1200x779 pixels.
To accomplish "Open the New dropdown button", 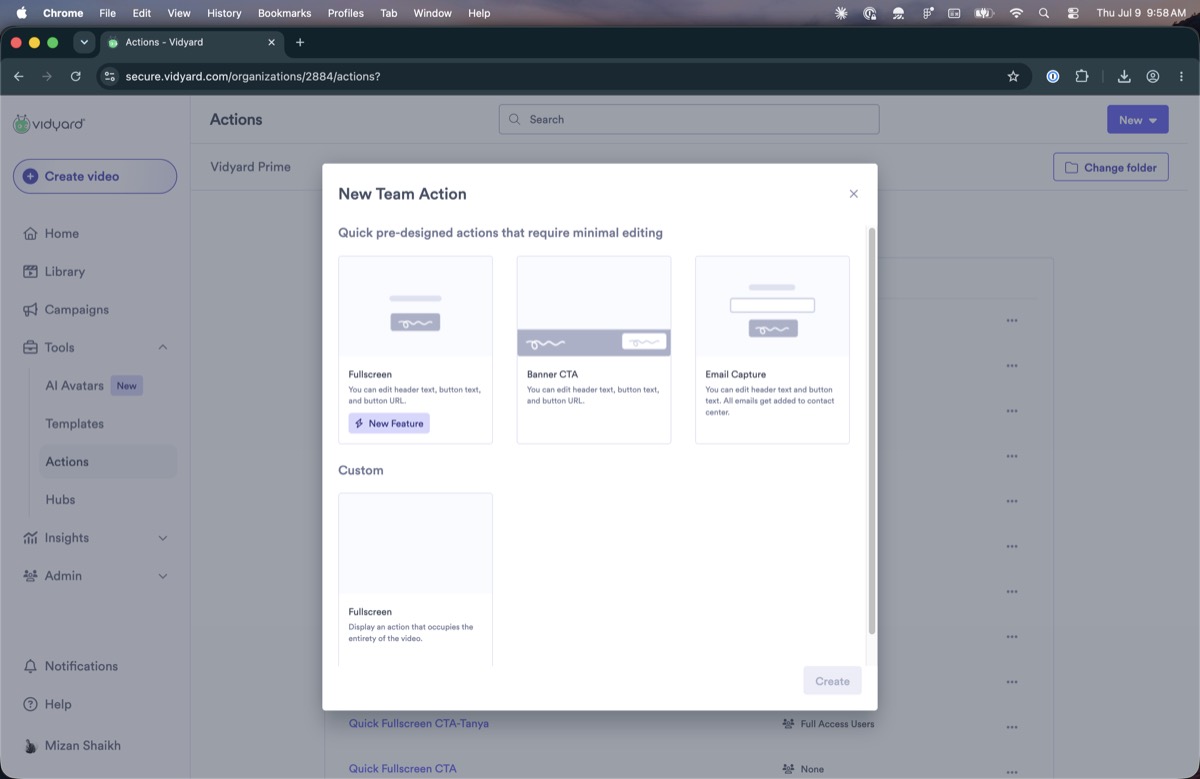I will (1138, 119).
